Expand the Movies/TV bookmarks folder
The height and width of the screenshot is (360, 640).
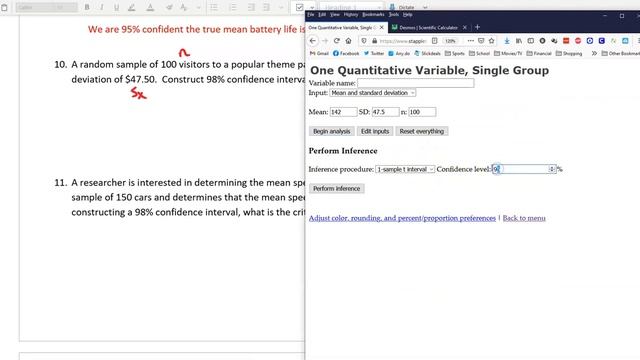(508, 53)
